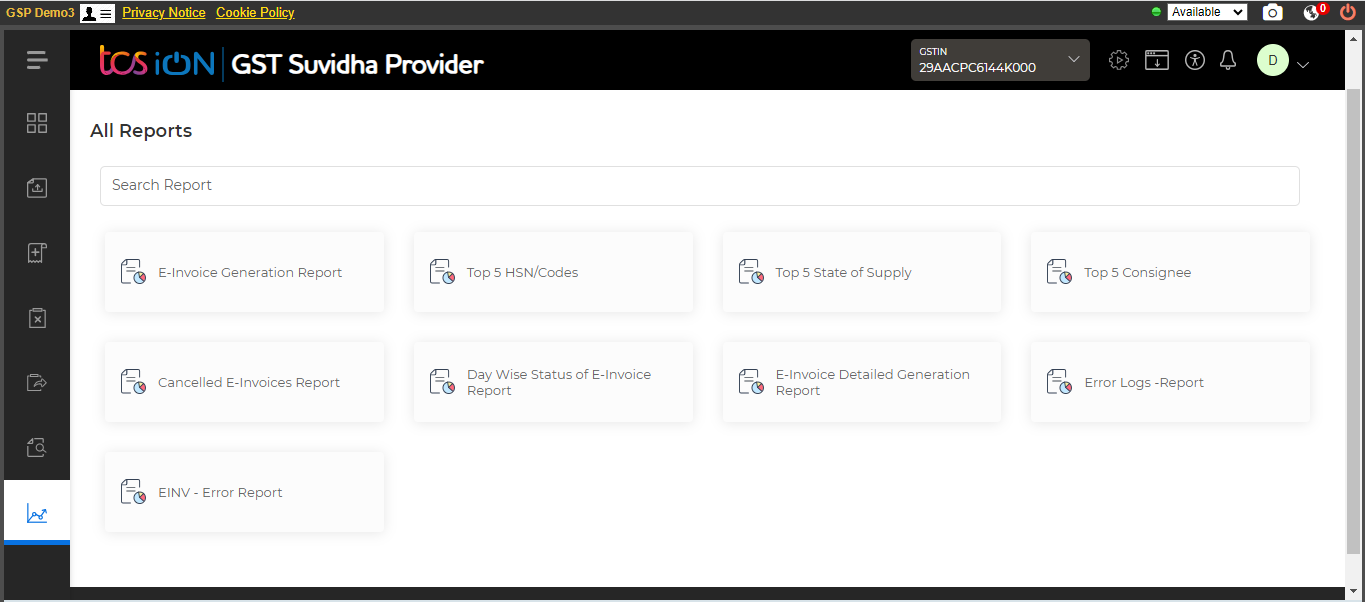Open the Top 5 State of Supply report

coord(862,272)
